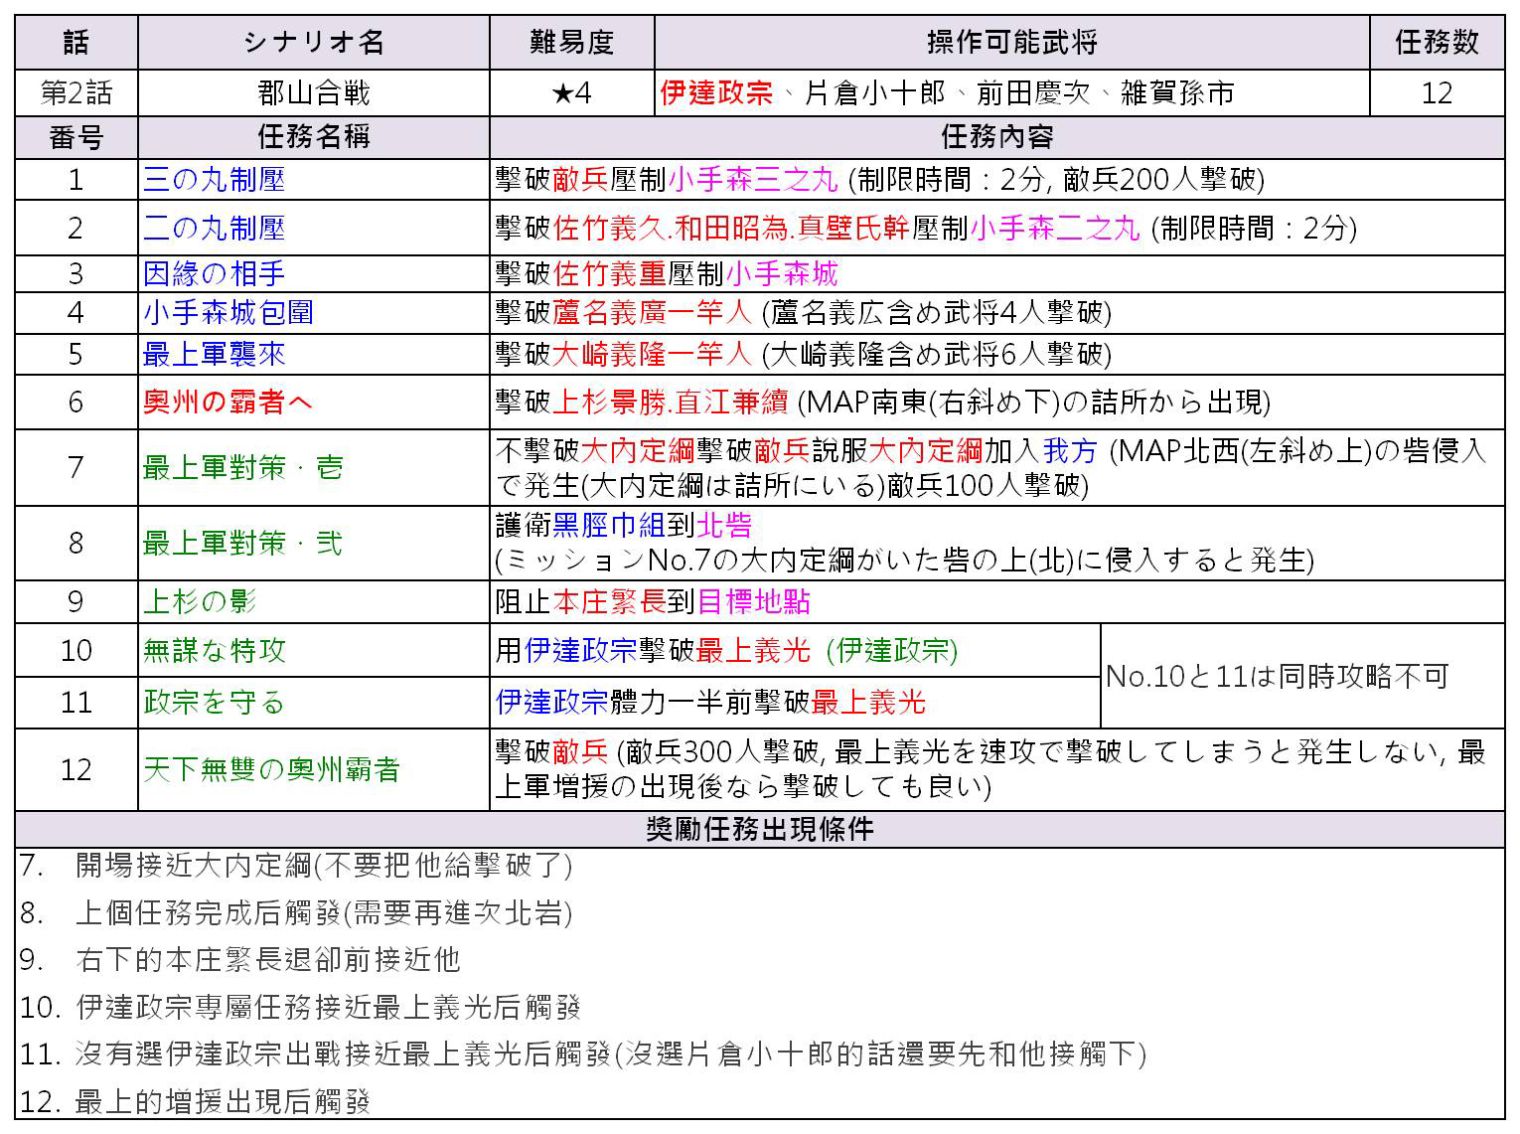The image size is (1520, 1134).
Task: Select mission name 上杉の影
Action: [x=200, y=601]
